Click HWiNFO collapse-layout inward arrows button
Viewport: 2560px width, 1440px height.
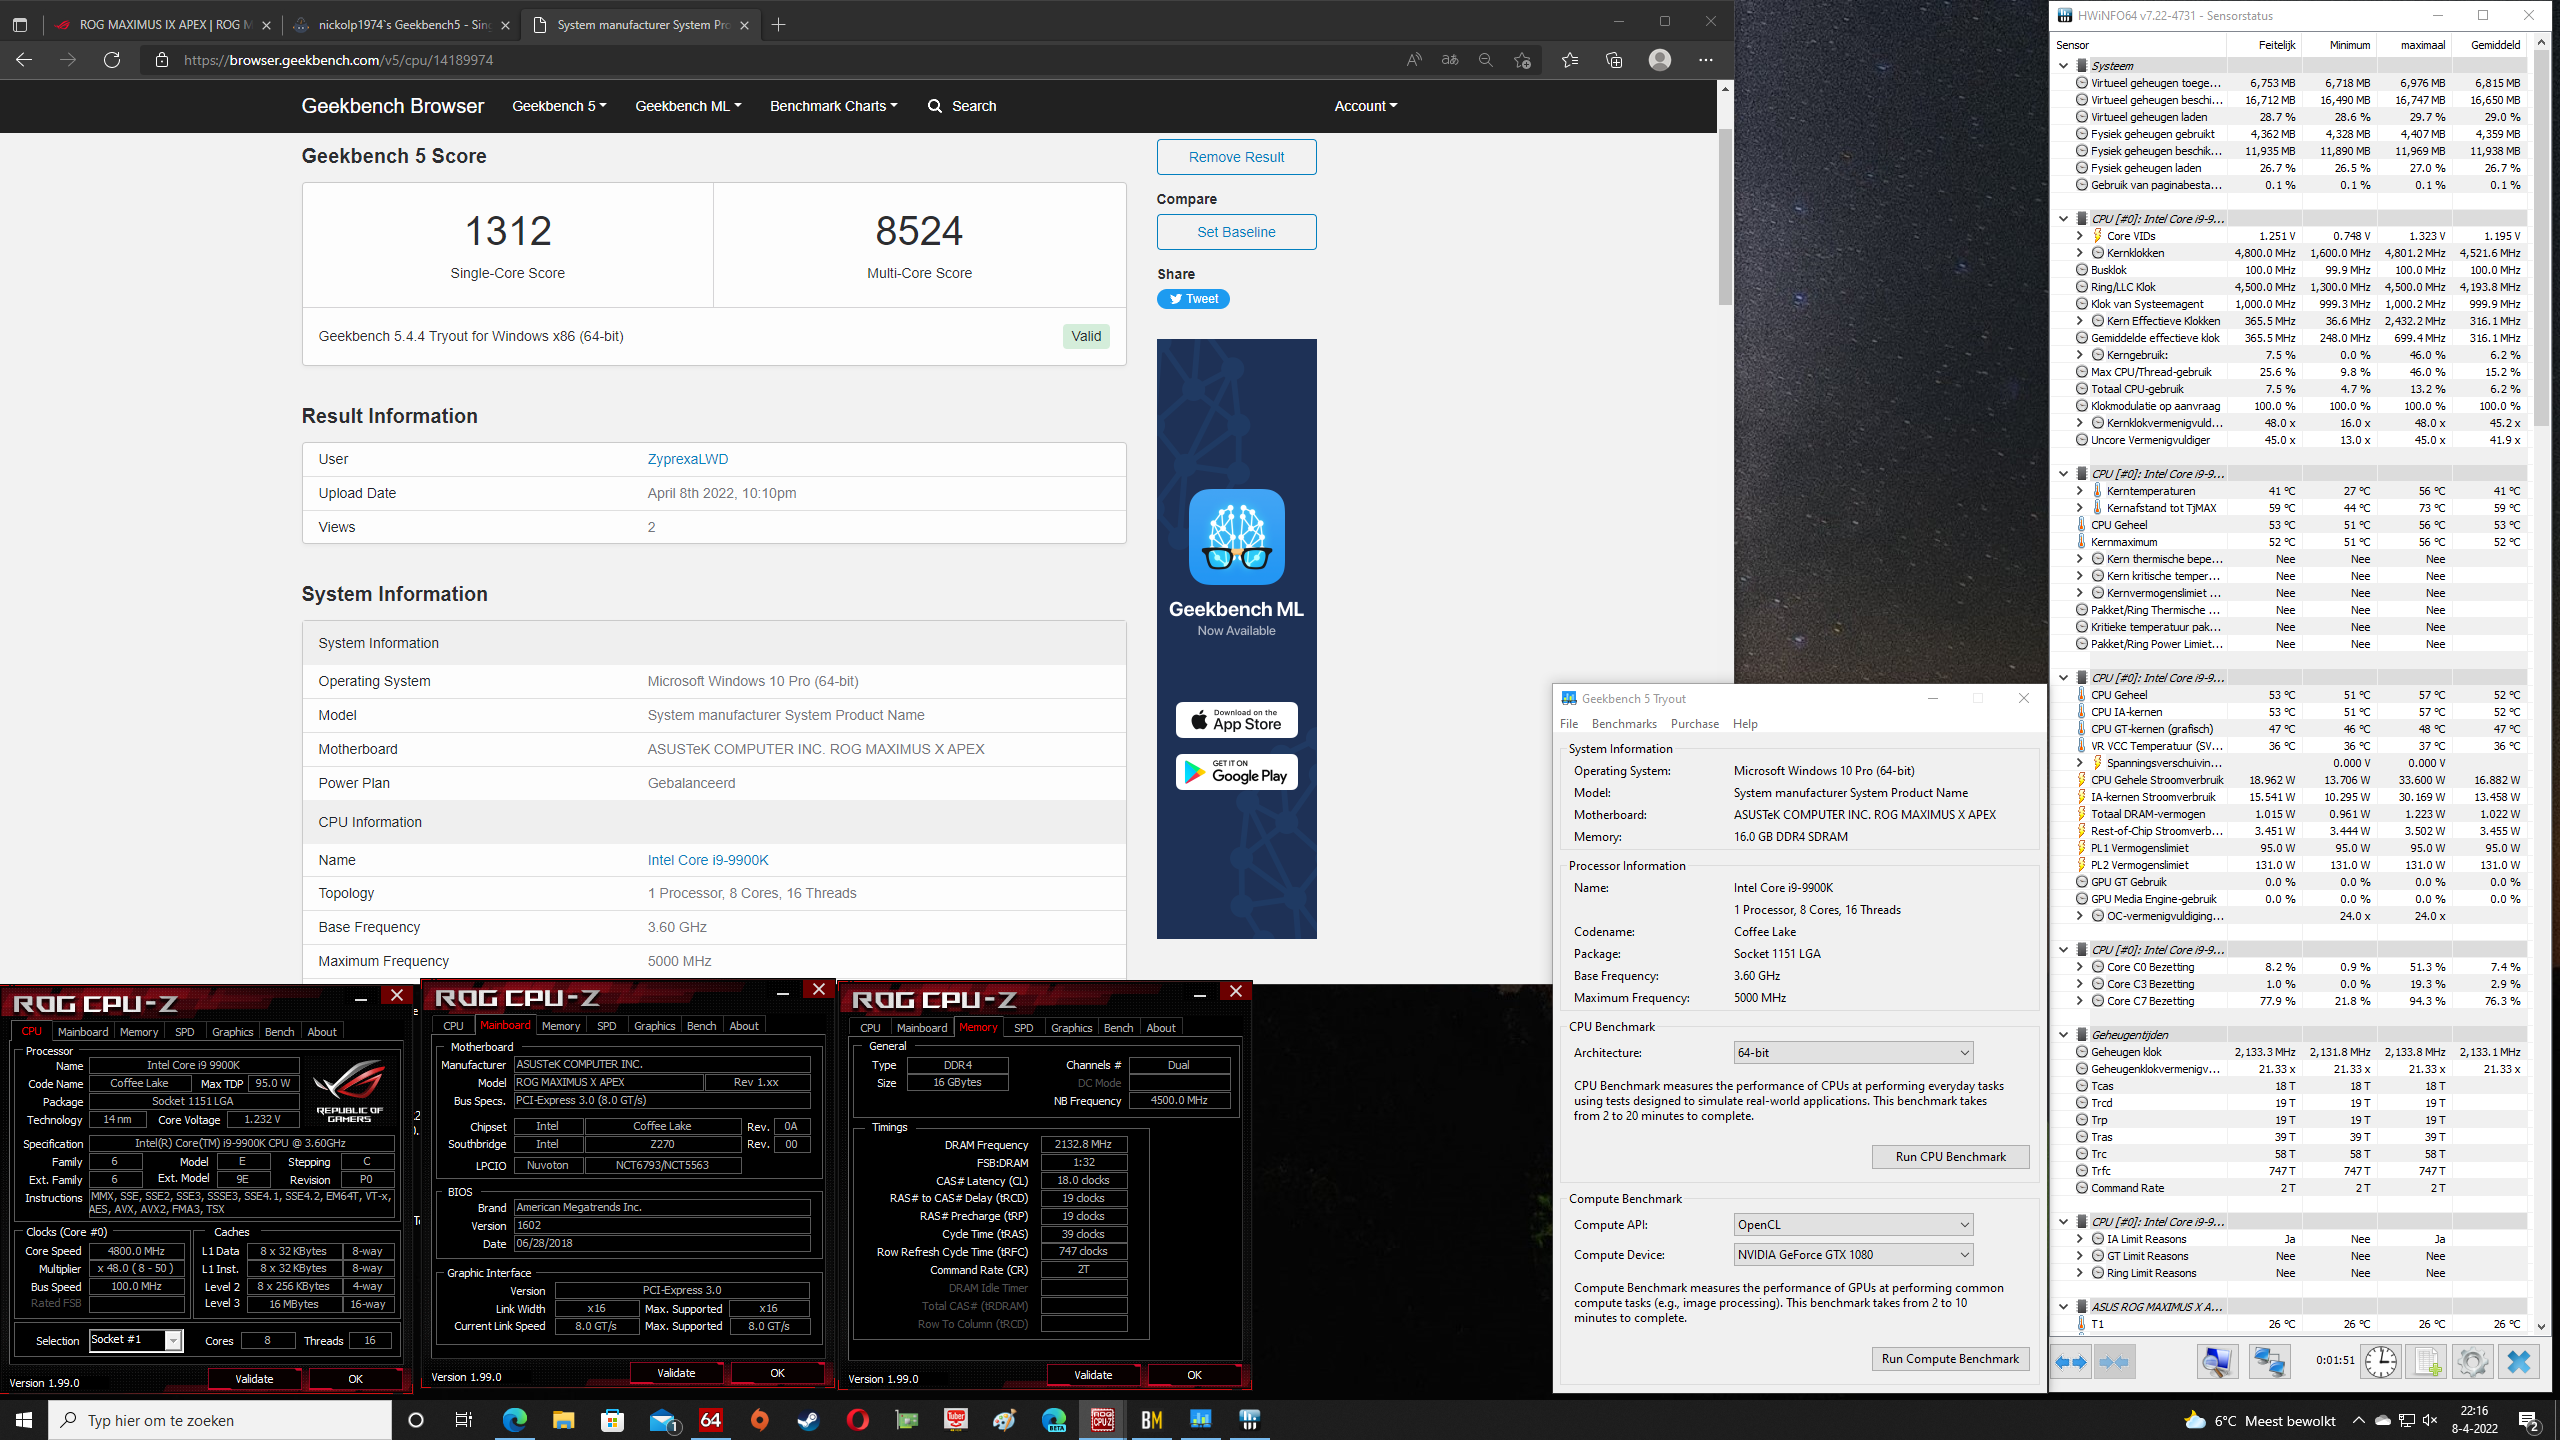(x=2113, y=1362)
